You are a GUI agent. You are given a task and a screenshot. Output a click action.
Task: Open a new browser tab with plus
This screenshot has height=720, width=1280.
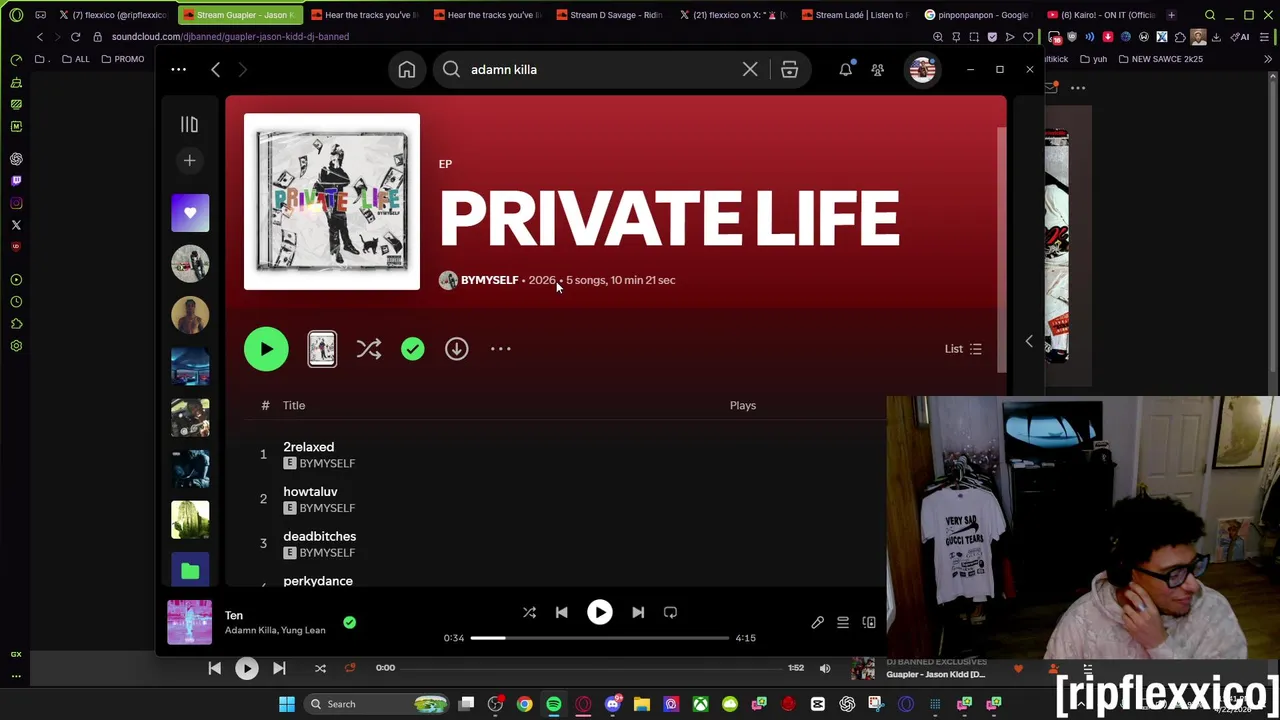click(1171, 15)
